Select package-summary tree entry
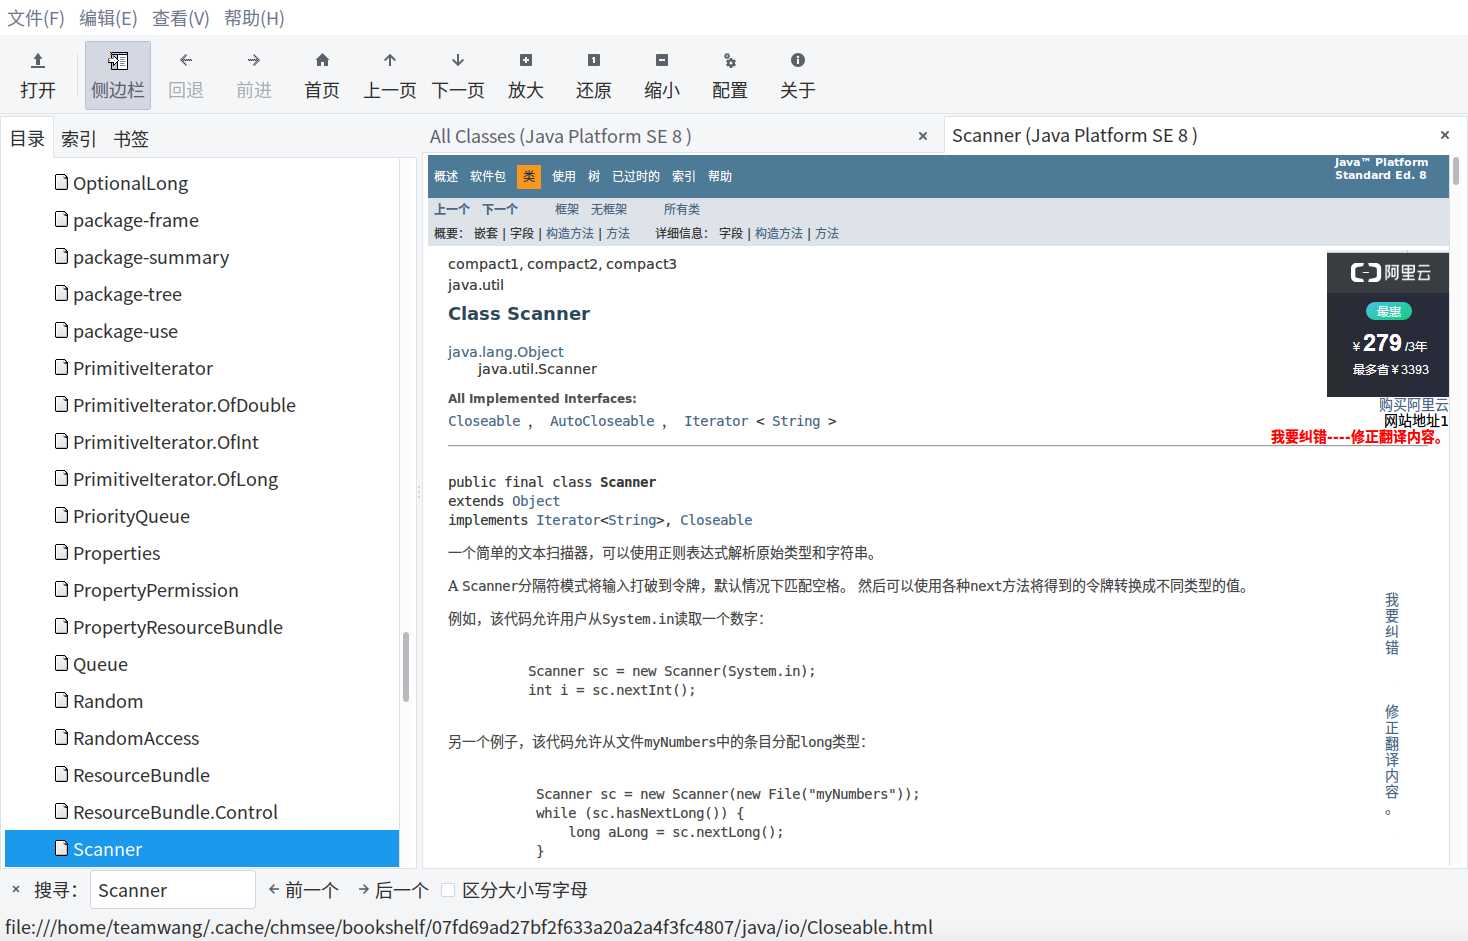This screenshot has height=941, width=1468. point(151,257)
